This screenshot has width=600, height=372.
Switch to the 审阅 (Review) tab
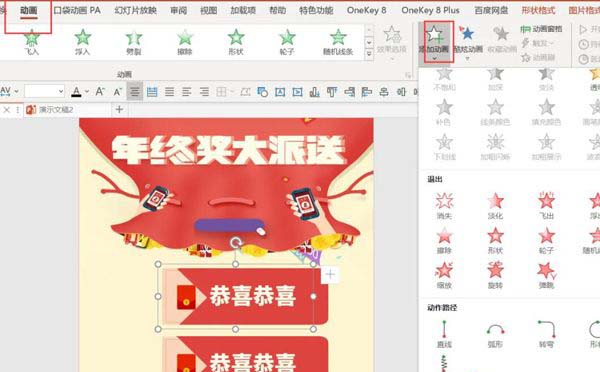tap(179, 10)
